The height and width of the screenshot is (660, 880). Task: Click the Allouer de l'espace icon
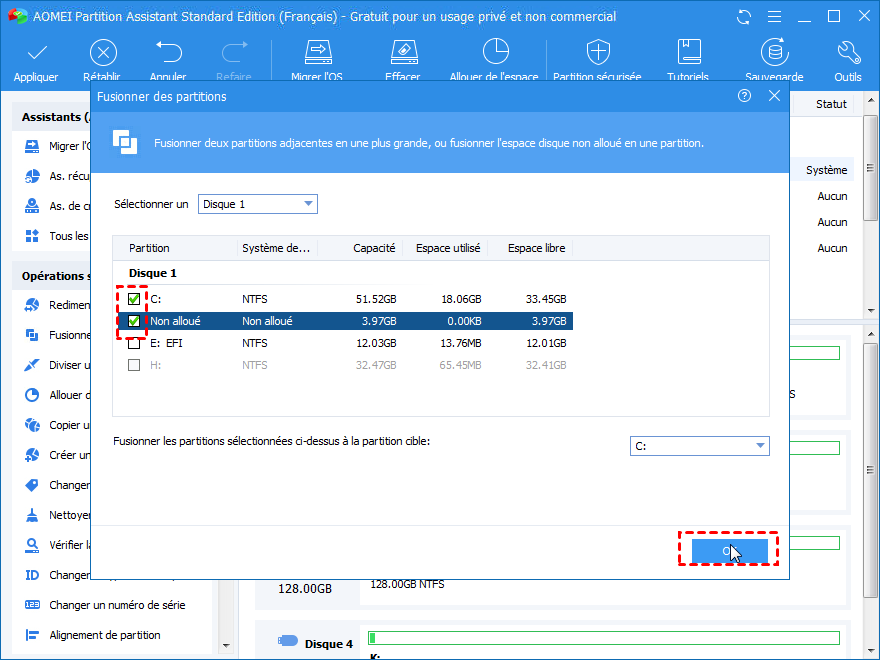494,53
